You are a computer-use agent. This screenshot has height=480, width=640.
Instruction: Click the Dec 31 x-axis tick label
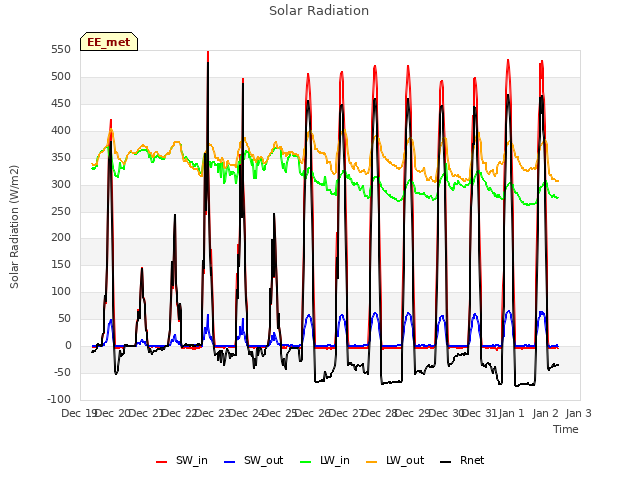(x=480, y=413)
